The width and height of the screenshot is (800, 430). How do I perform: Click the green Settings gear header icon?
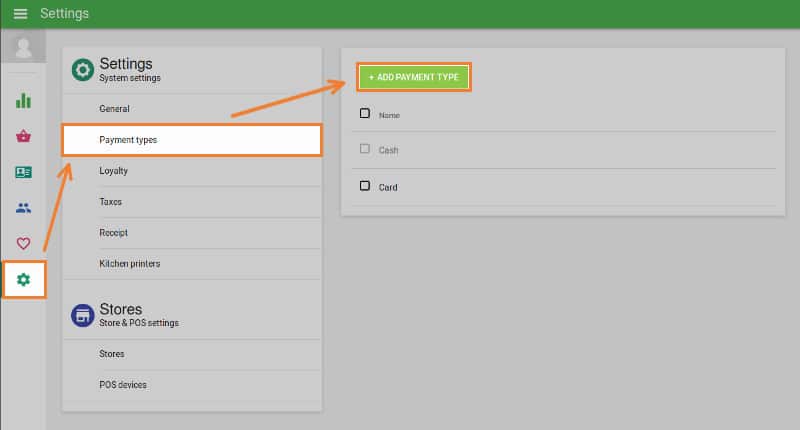83,70
